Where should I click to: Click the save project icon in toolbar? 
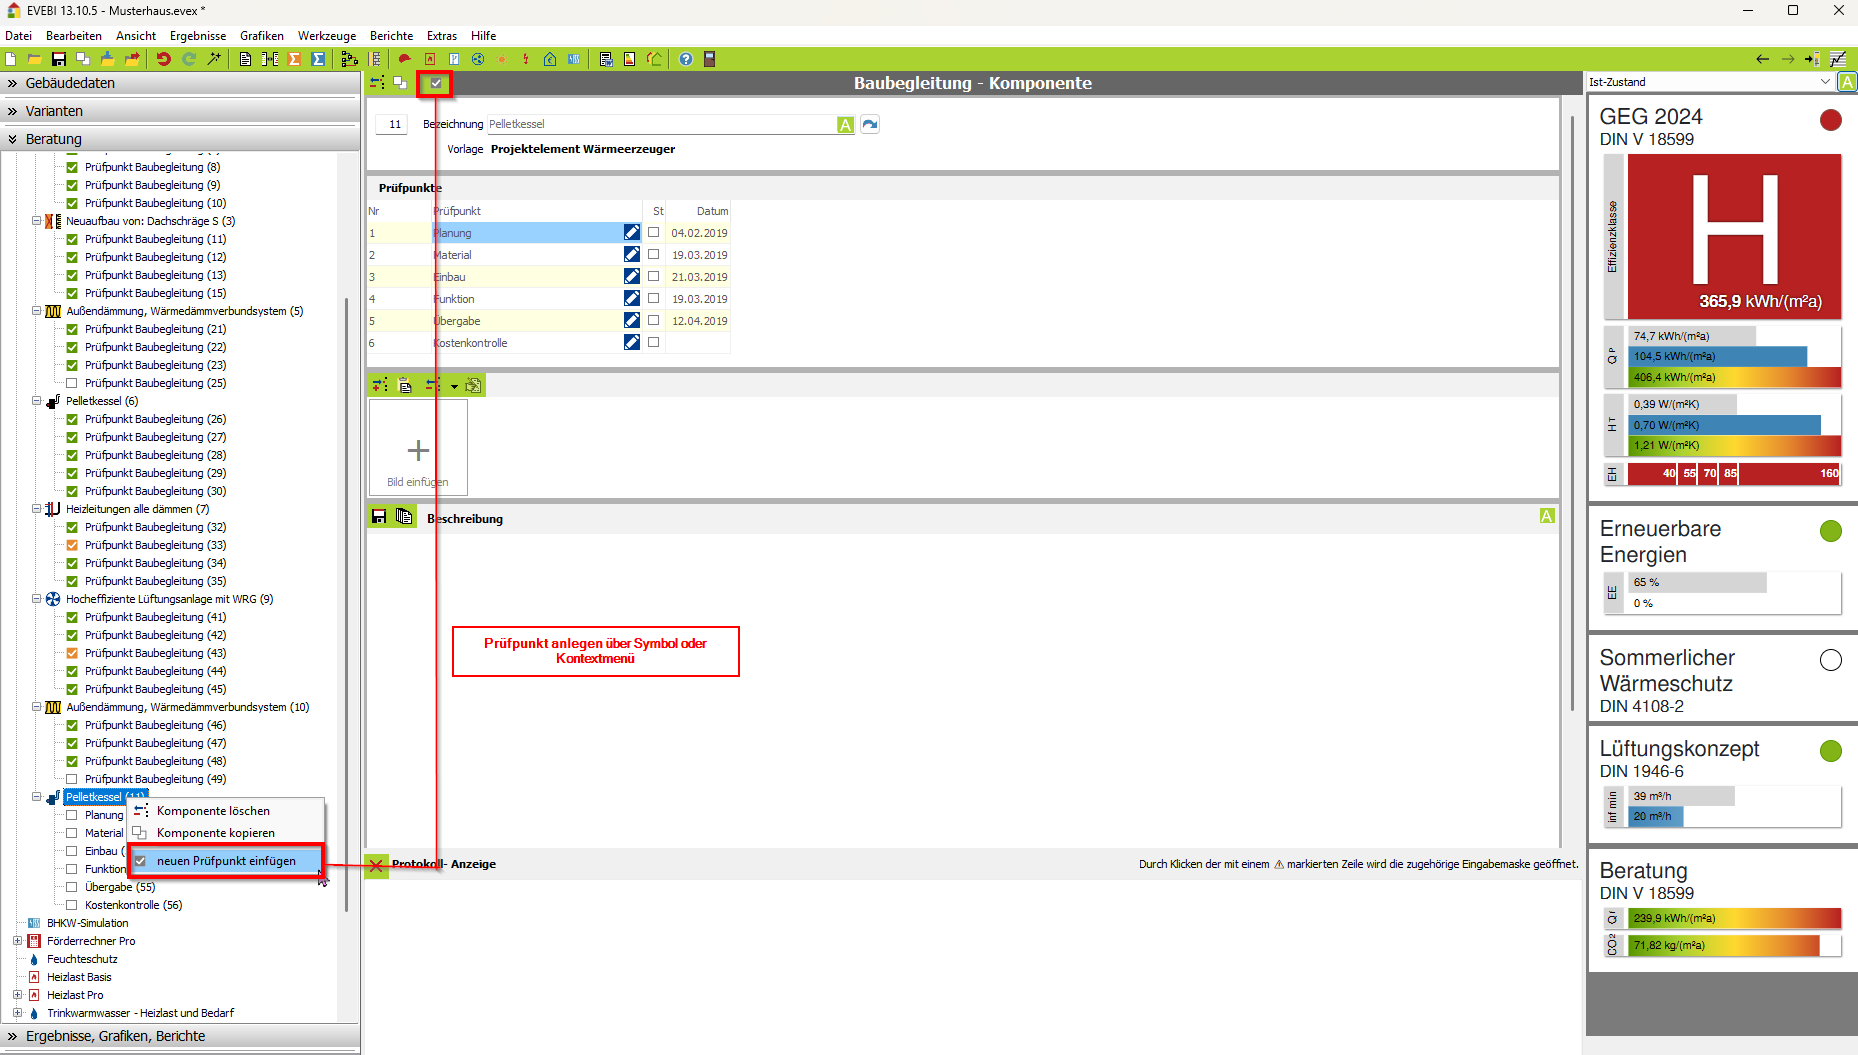click(x=59, y=59)
